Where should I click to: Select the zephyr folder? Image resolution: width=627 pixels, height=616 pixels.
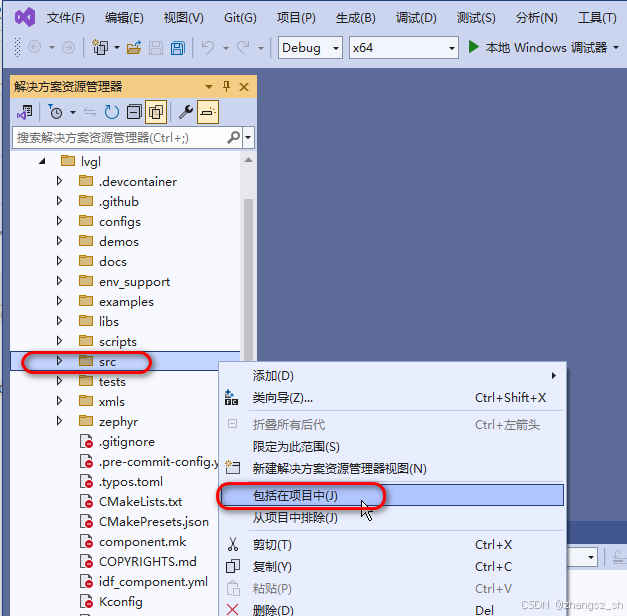[118, 422]
